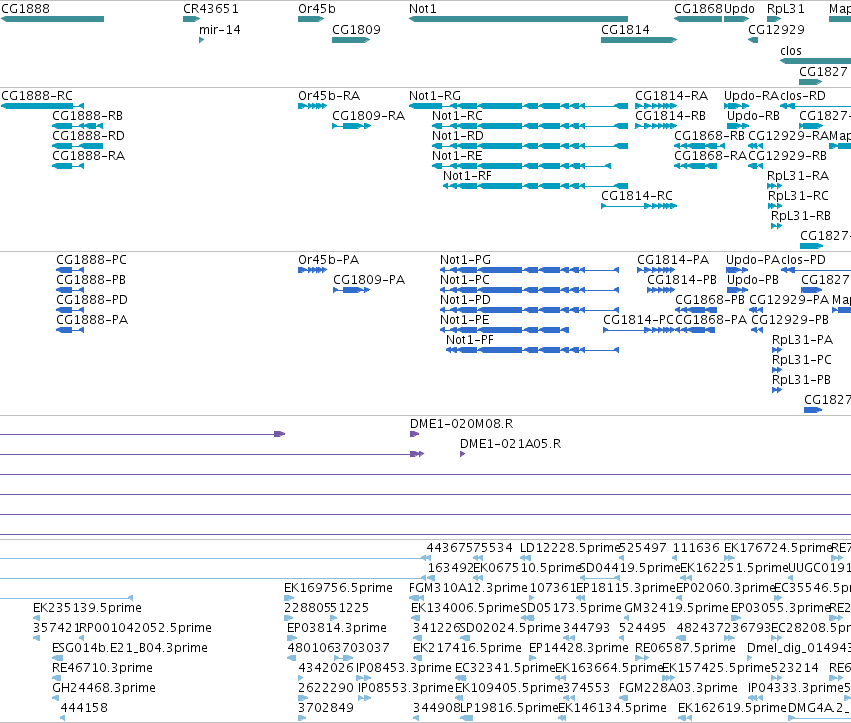Select protein CG1888-PA
This screenshot has height=723, width=851.
pyautogui.click(x=70, y=330)
